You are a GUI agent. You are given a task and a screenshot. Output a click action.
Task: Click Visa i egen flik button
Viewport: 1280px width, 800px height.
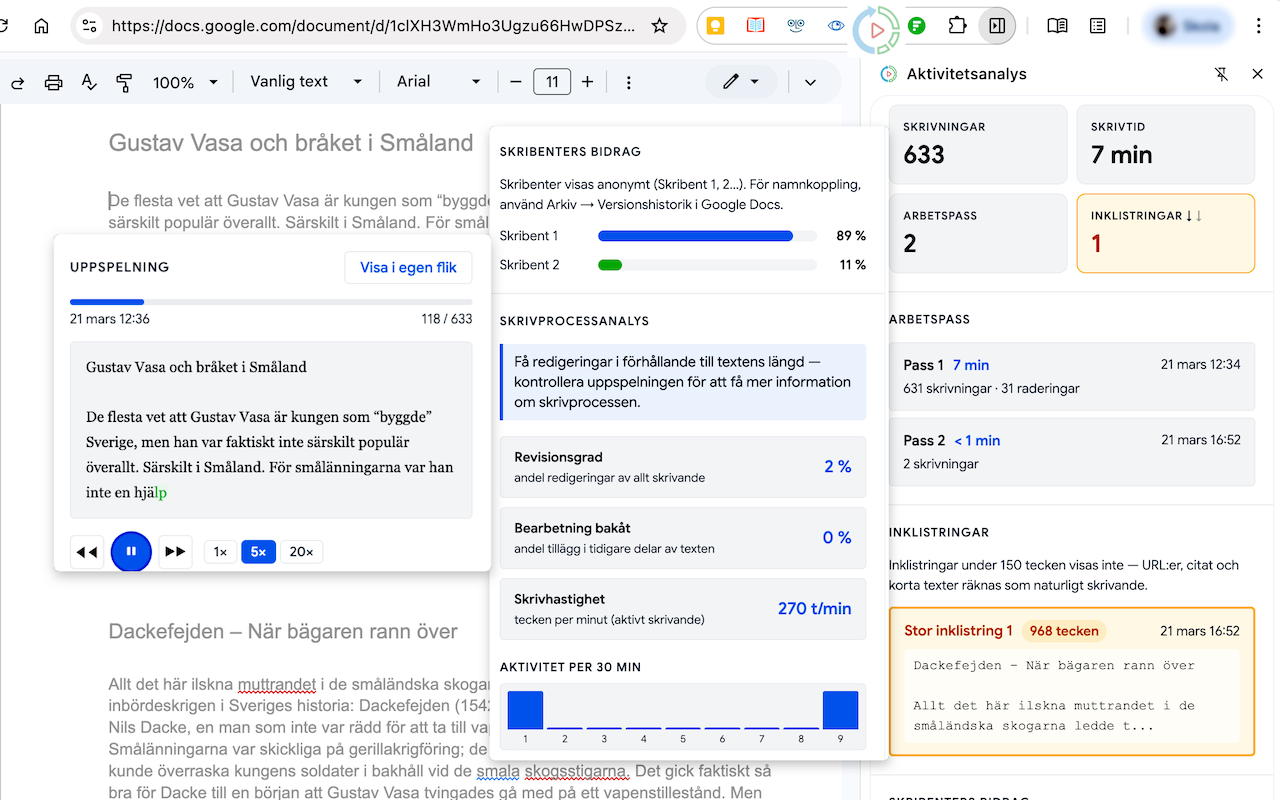408,268
